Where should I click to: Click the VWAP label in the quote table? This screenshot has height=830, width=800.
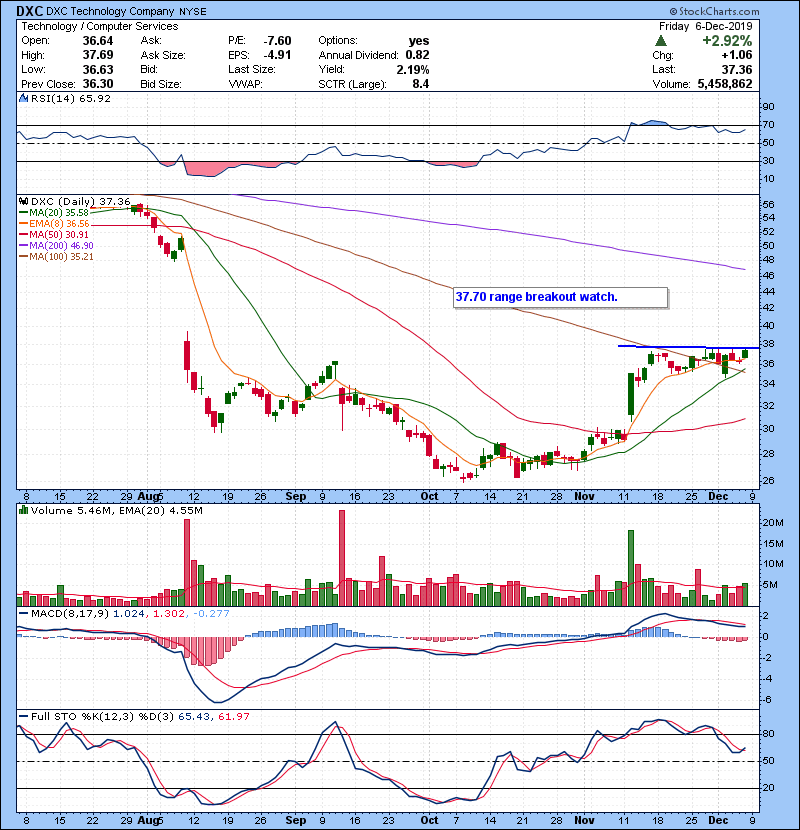(245, 84)
